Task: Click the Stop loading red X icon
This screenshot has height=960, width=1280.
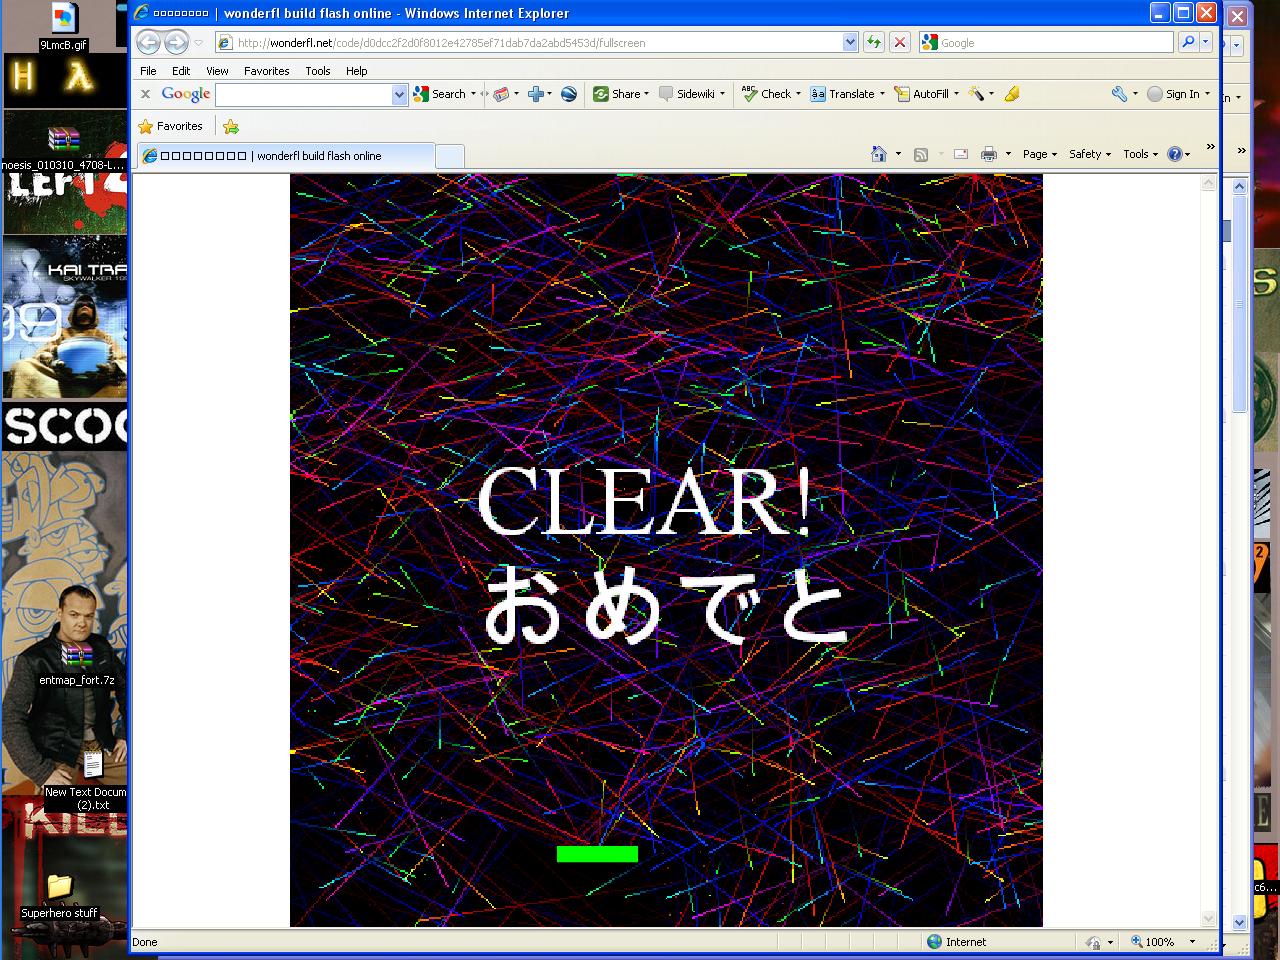Action: pyautogui.click(x=900, y=42)
